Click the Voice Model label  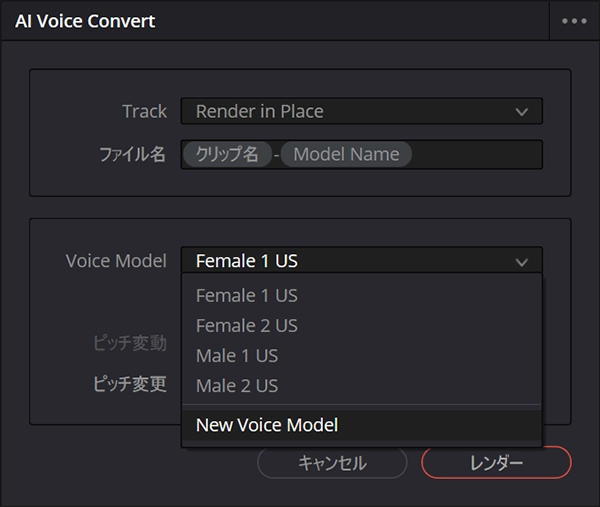point(116,261)
